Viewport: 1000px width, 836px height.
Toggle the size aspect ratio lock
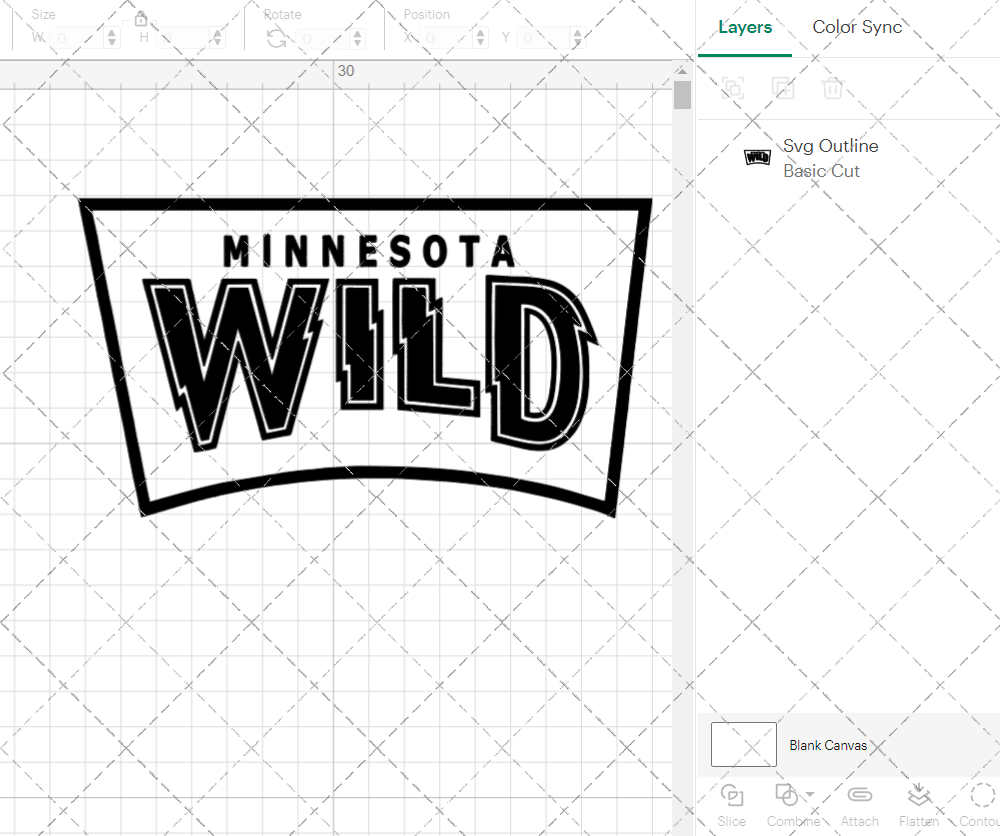pyautogui.click(x=141, y=19)
